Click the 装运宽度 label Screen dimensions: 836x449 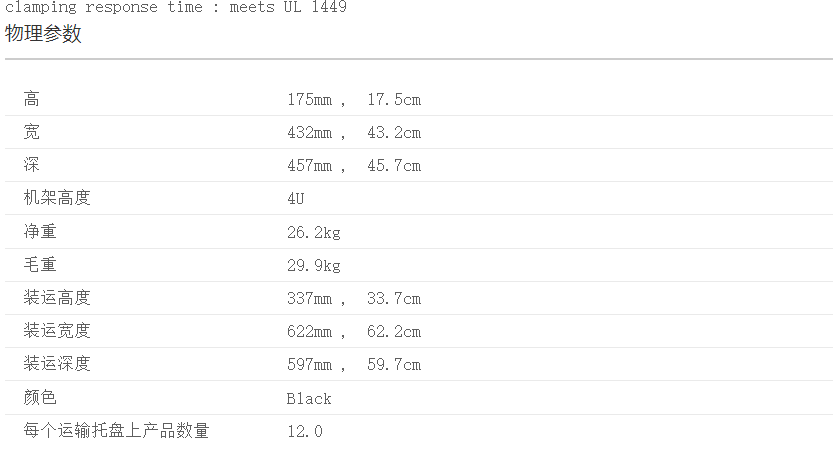coord(57,330)
